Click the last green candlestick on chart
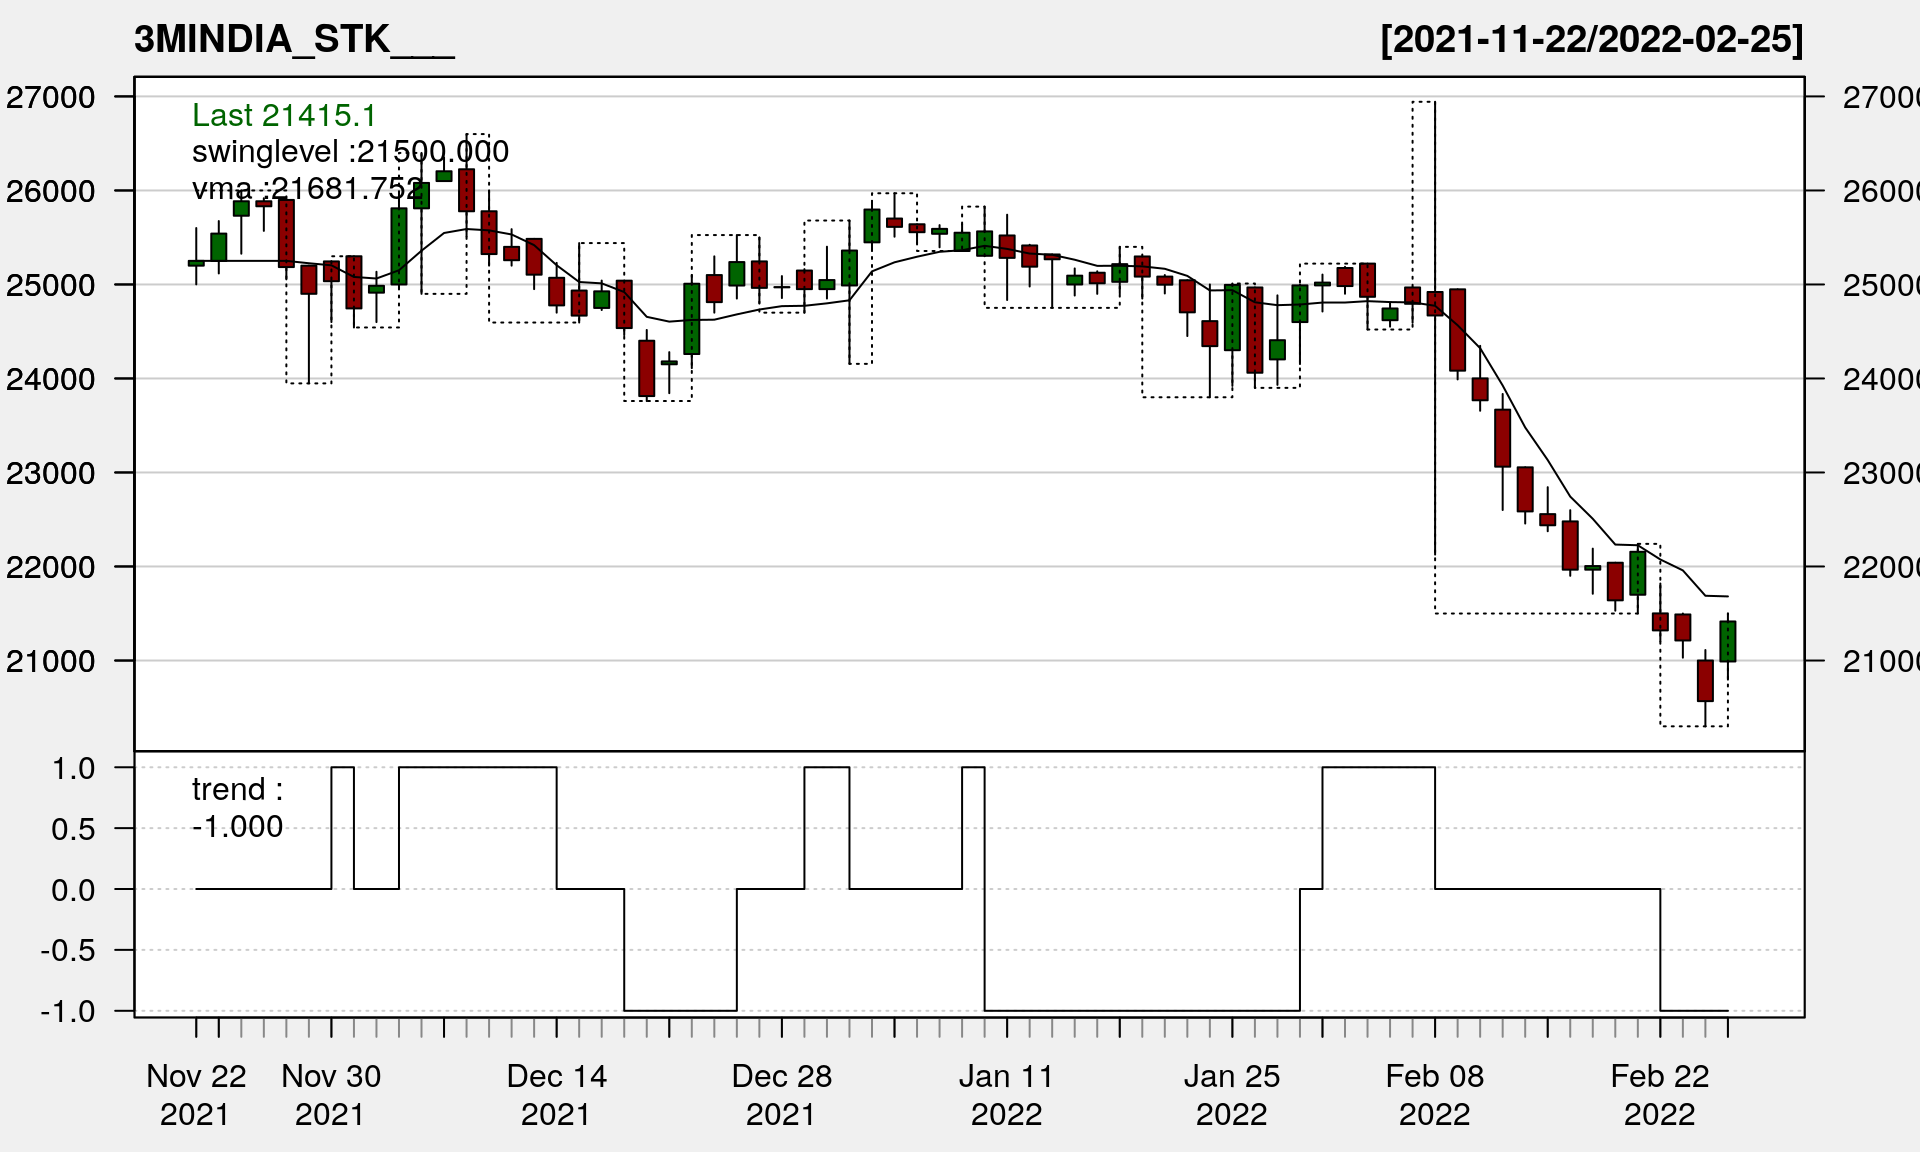 (x=1727, y=641)
